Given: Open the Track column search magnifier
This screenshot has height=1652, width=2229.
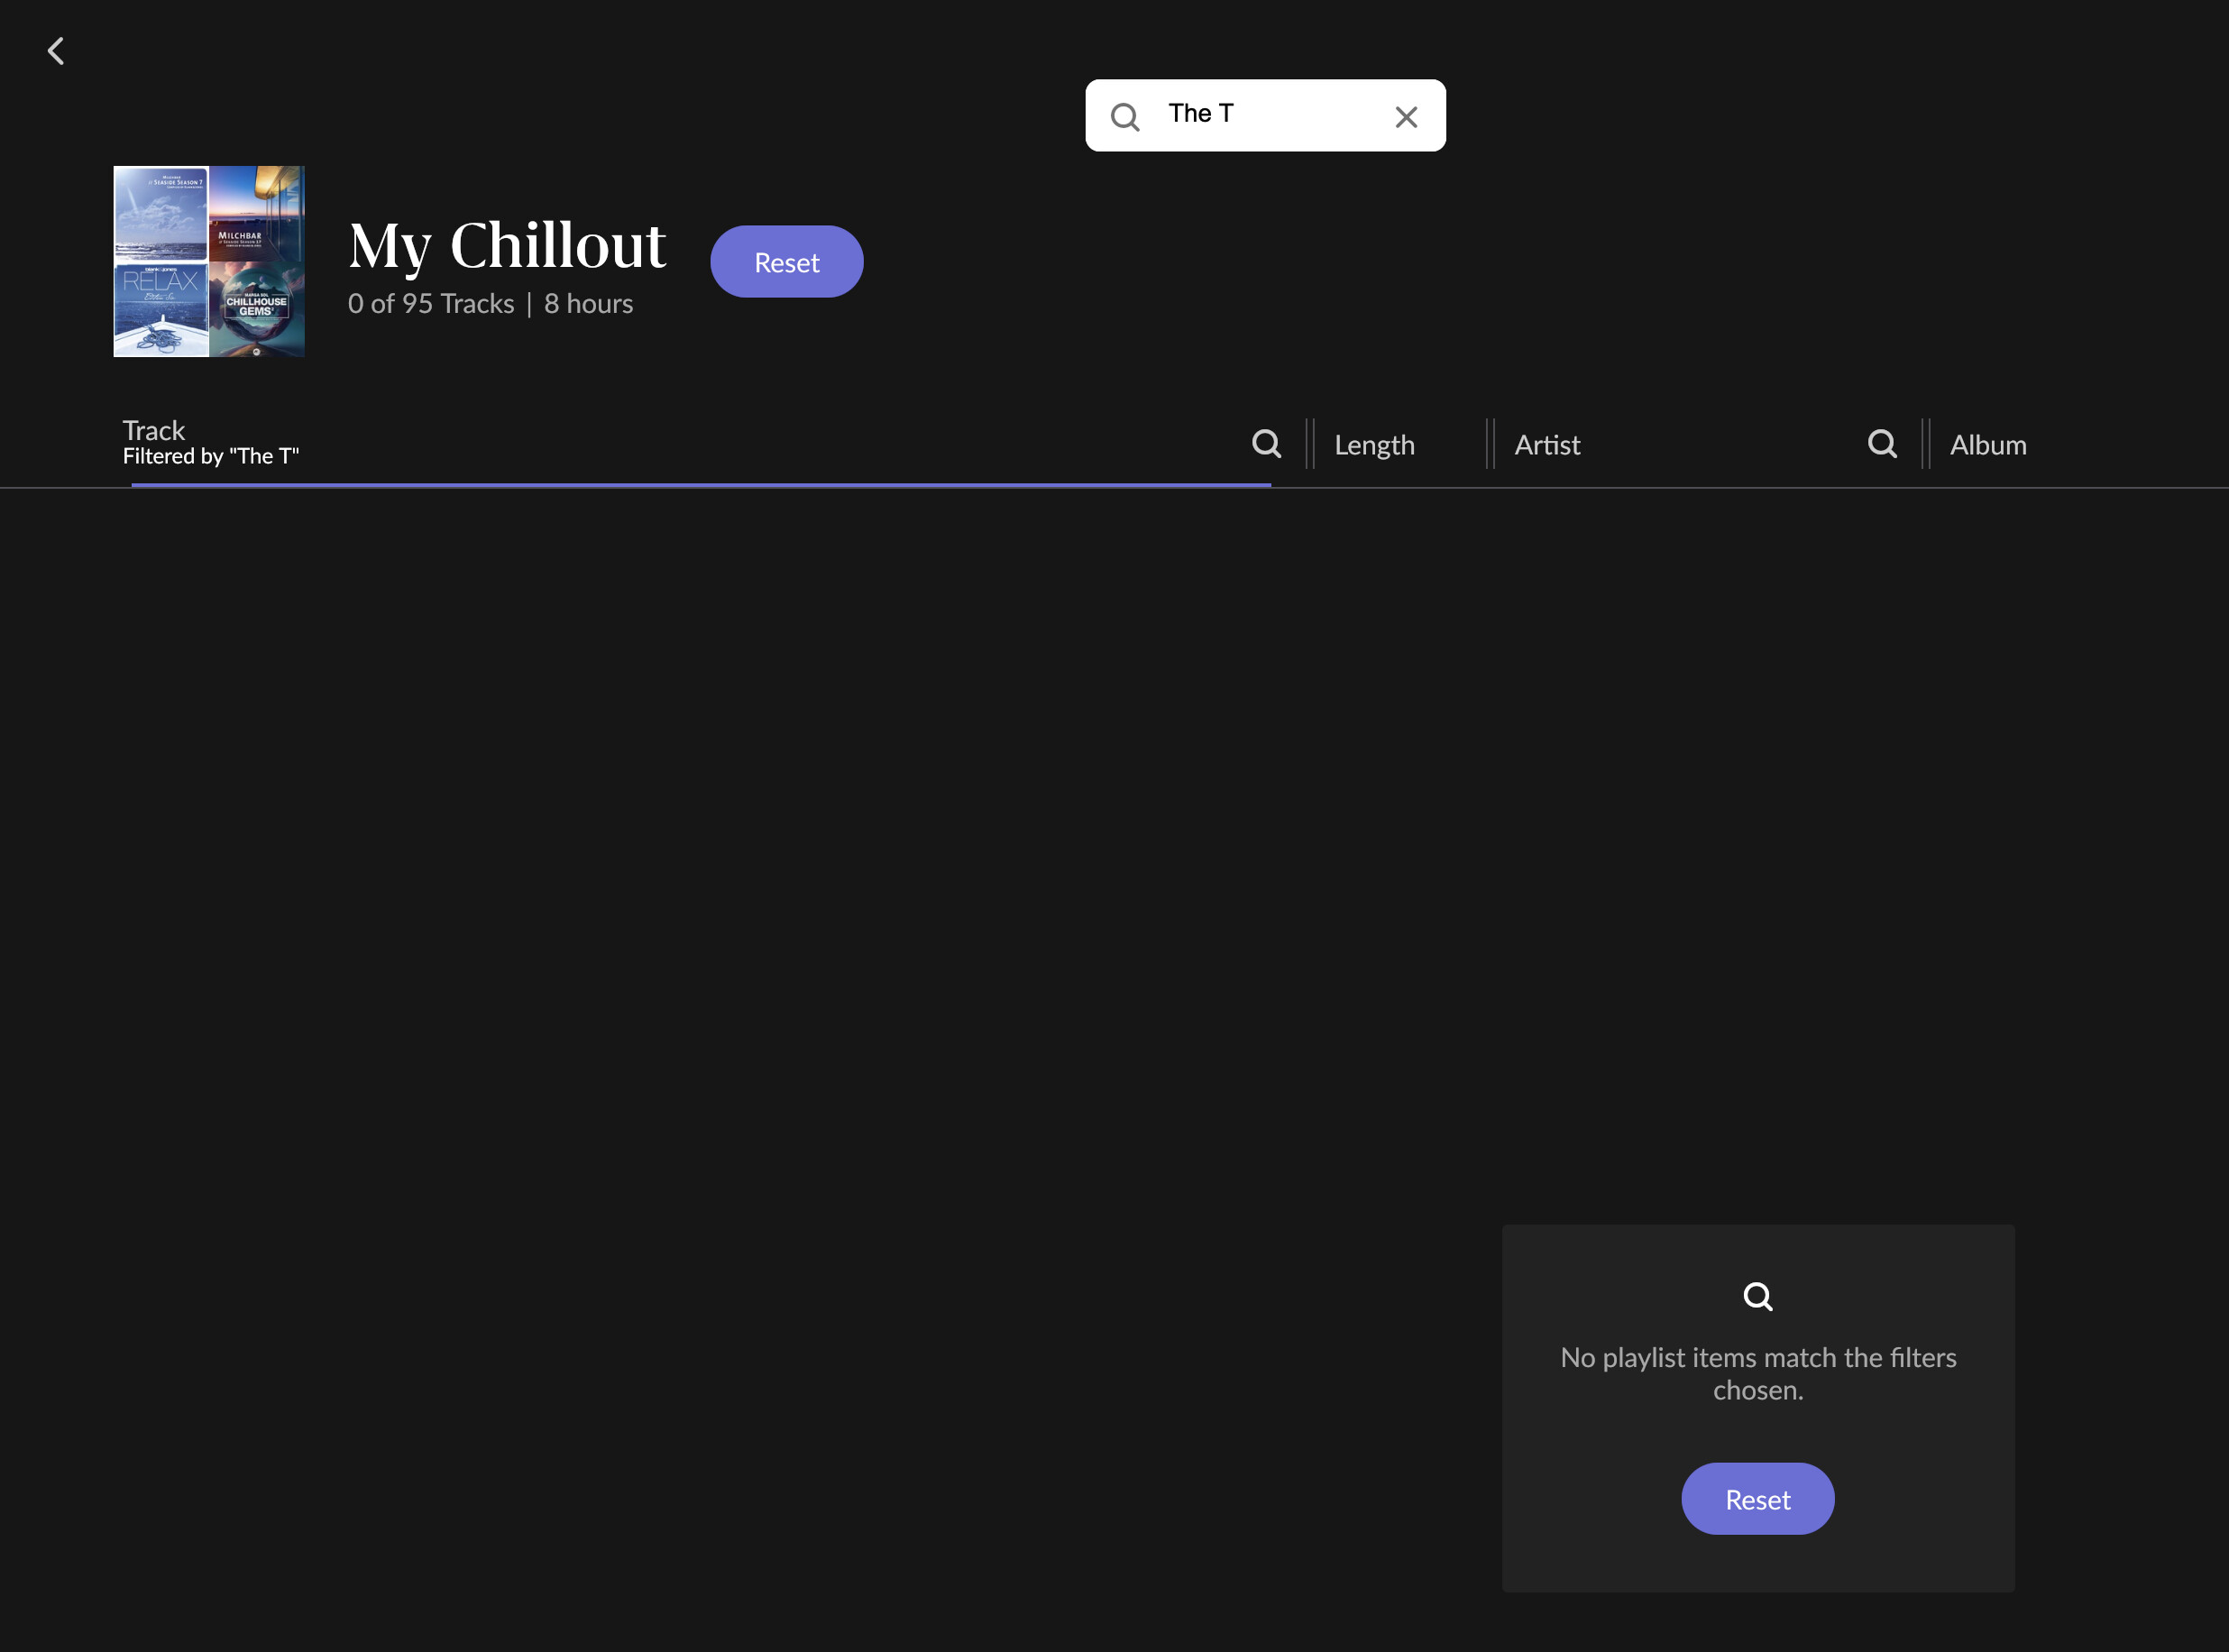Looking at the screenshot, I should [1267, 444].
